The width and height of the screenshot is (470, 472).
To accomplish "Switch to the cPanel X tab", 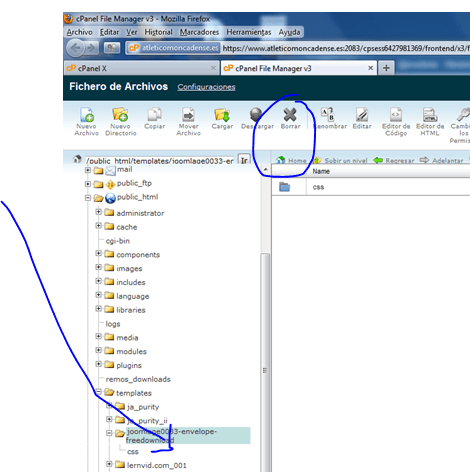I will pyautogui.click(x=141, y=68).
